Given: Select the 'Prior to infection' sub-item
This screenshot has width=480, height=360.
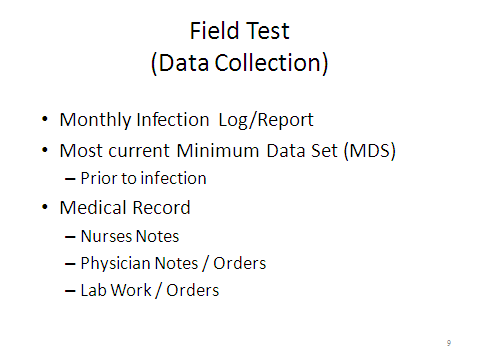Looking at the screenshot, I should (x=143, y=178).
